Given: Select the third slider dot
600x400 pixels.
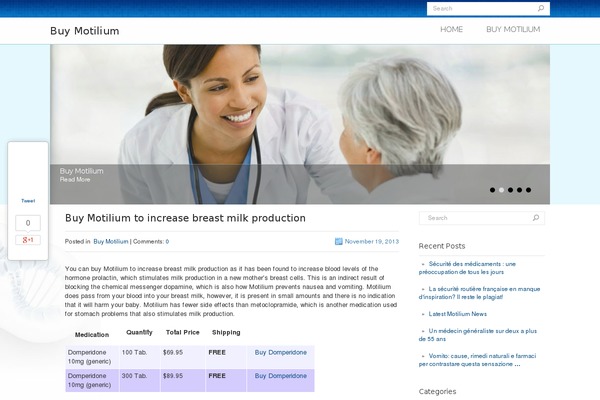Looking at the screenshot, I should pyautogui.click(x=510, y=190).
